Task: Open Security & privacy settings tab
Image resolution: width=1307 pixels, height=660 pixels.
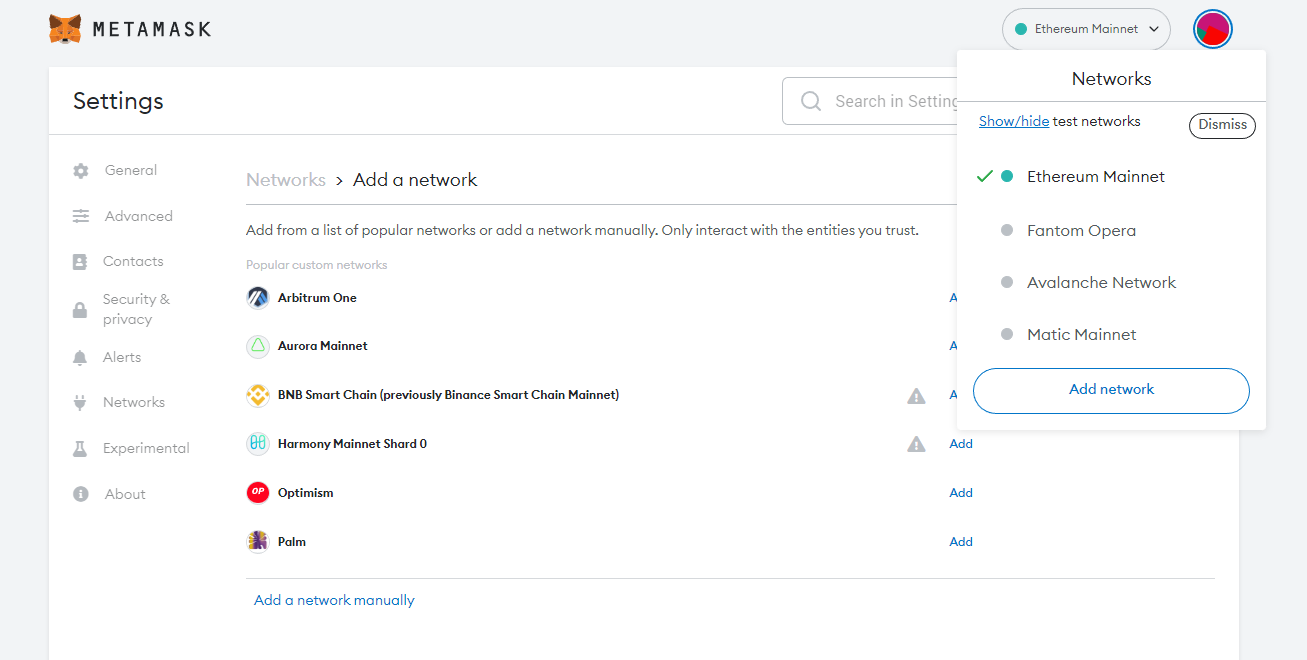Action: [x=136, y=309]
